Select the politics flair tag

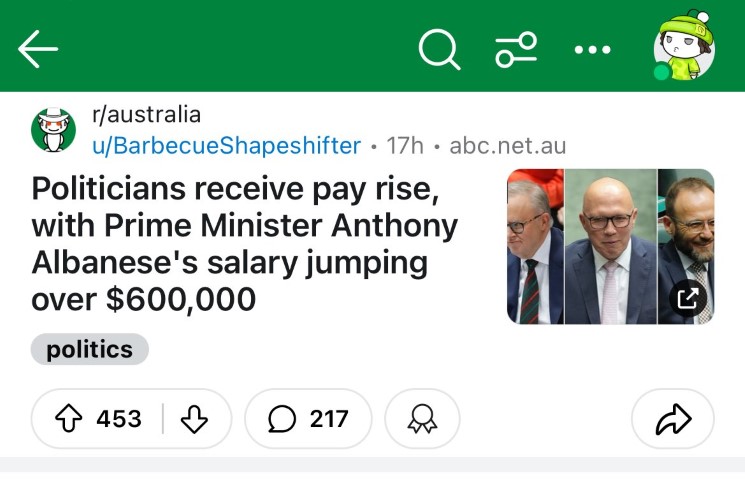tap(89, 349)
